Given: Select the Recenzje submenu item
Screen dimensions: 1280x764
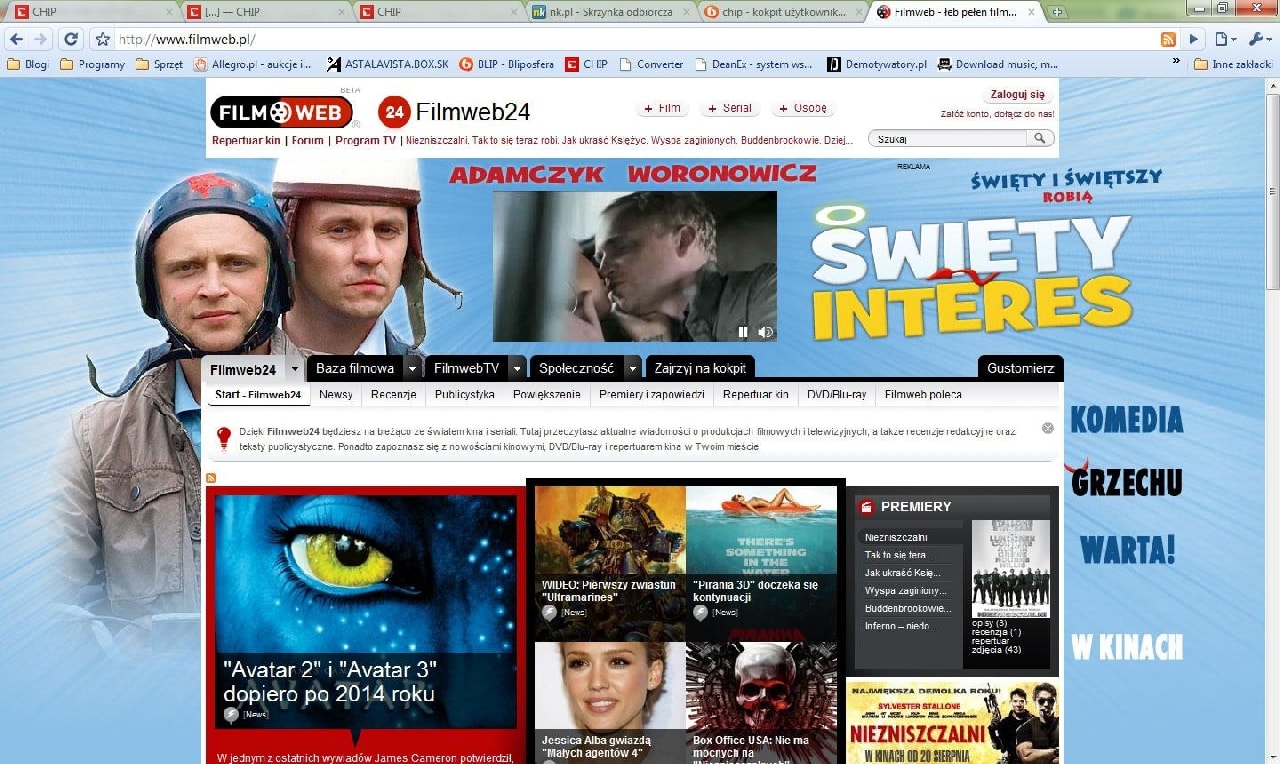Looking at the screenshot, I should pyautogui.click(x=393, y=395).
